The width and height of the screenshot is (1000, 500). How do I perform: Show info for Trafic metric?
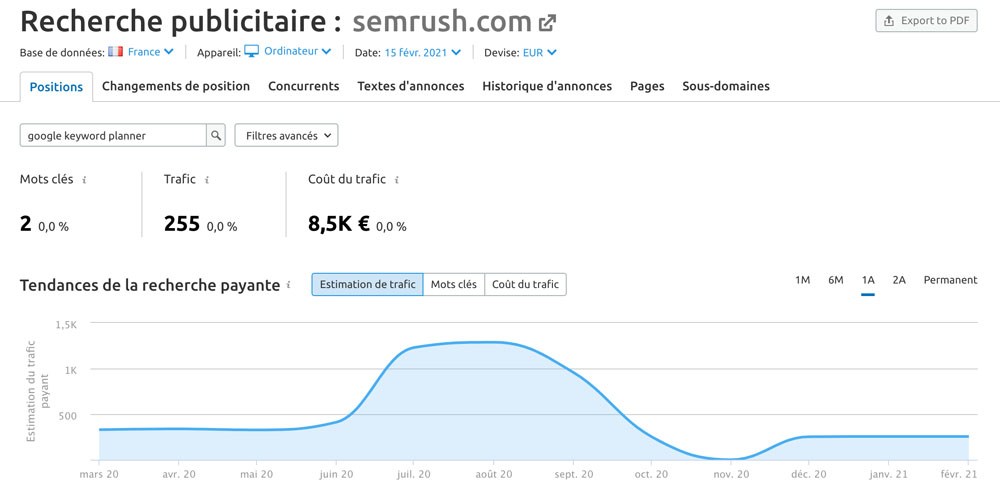207,180
